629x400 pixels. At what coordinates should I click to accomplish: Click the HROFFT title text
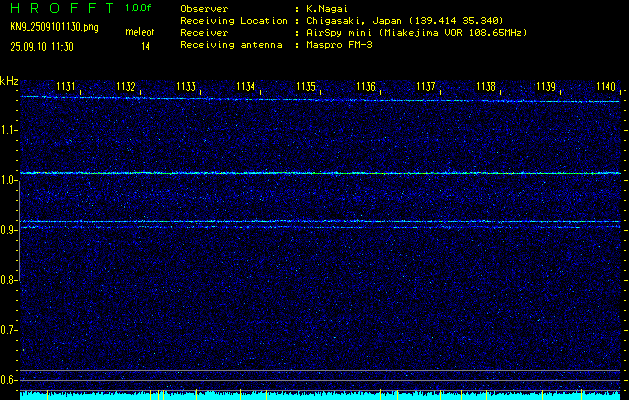[62, 8]
